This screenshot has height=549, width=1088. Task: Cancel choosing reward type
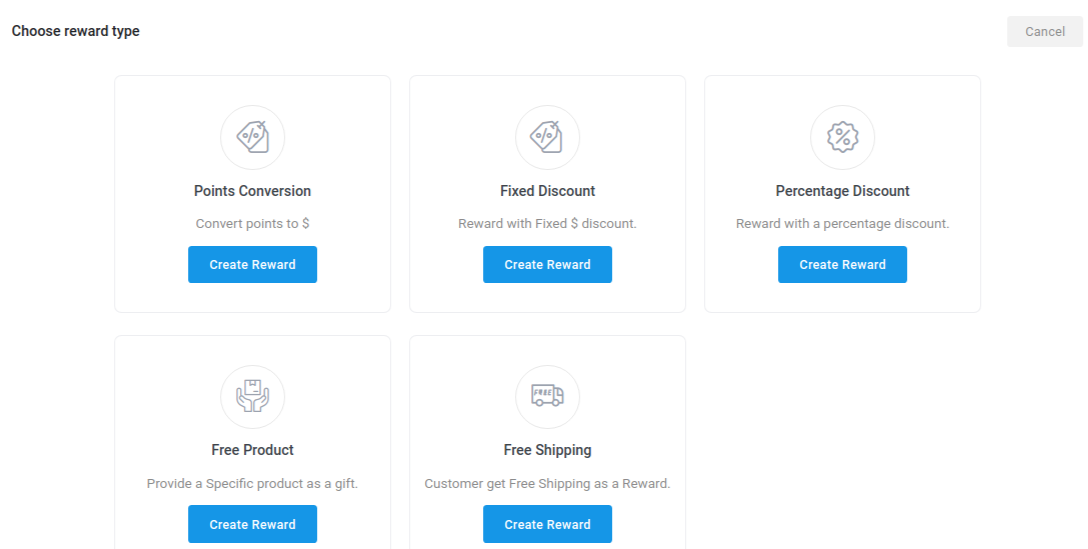point(1045,31)
